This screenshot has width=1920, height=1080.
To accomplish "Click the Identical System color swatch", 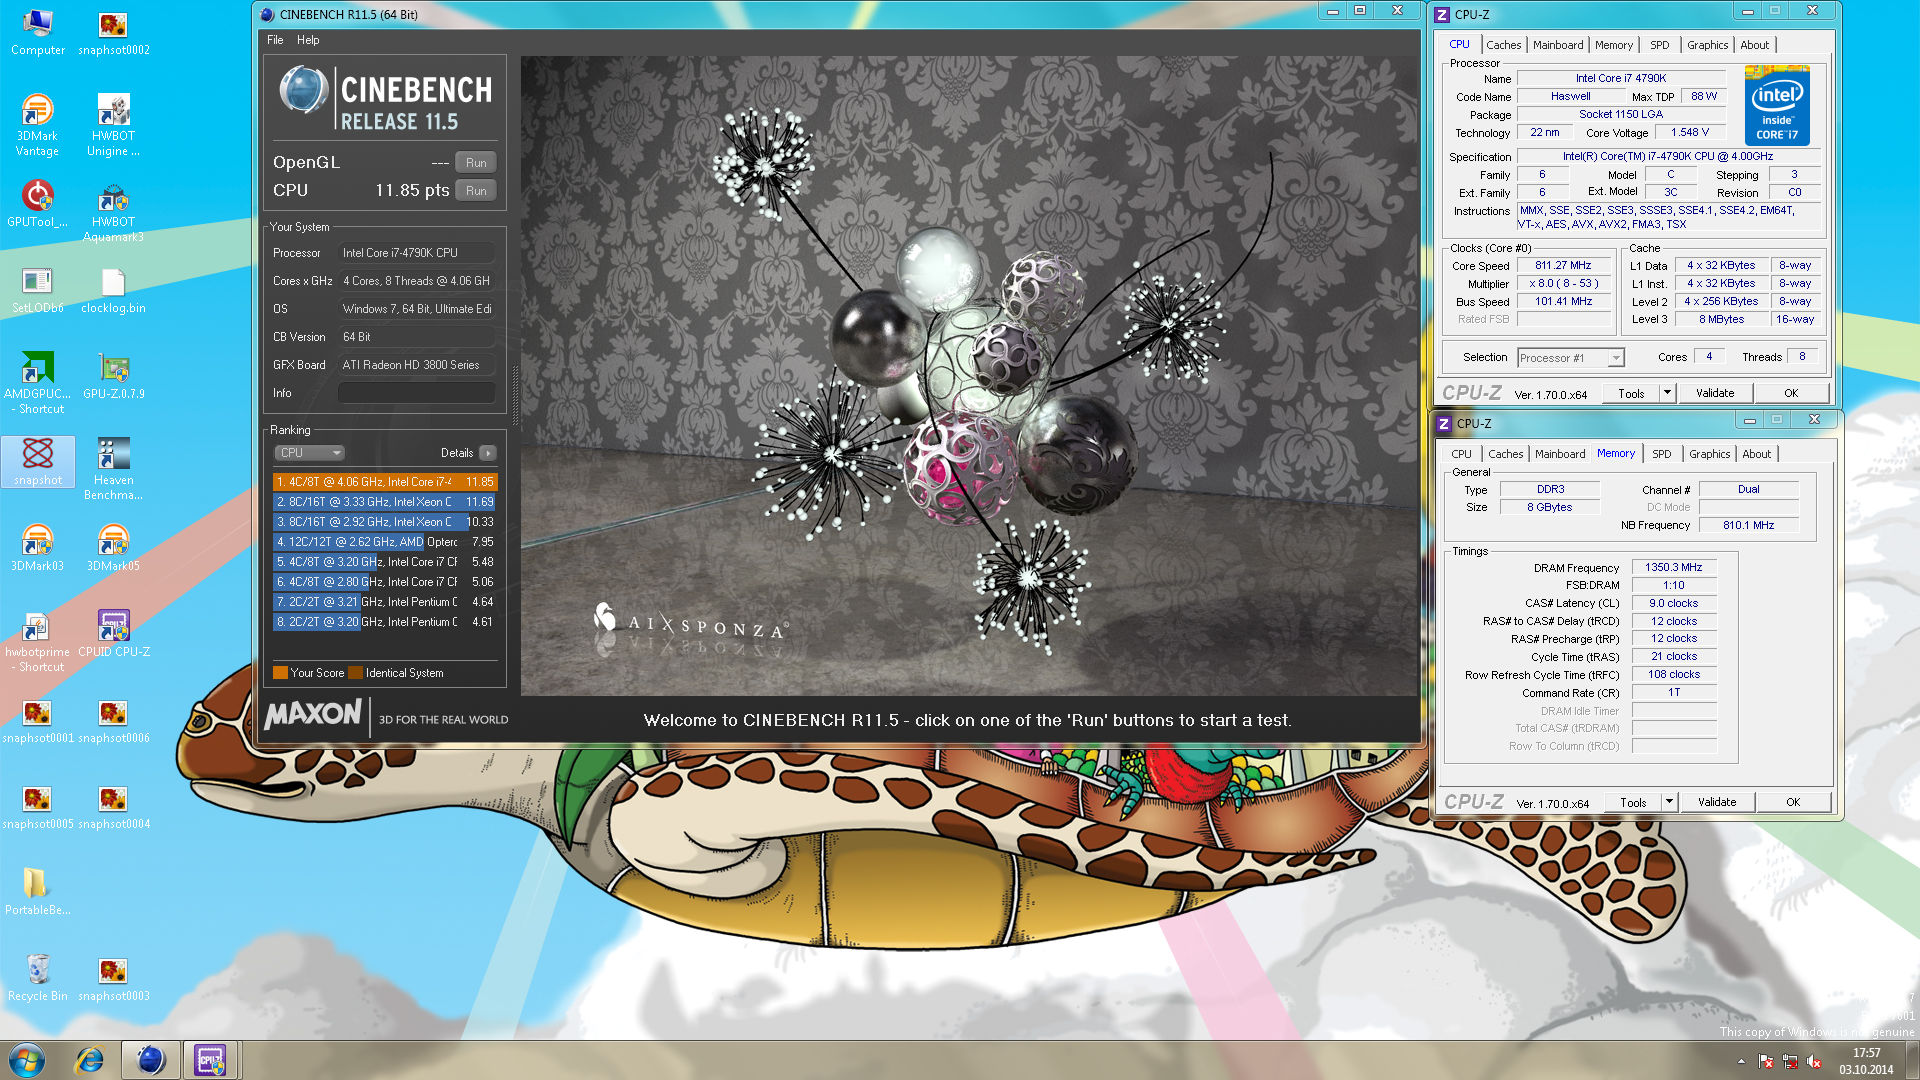I will coord(355,673).
